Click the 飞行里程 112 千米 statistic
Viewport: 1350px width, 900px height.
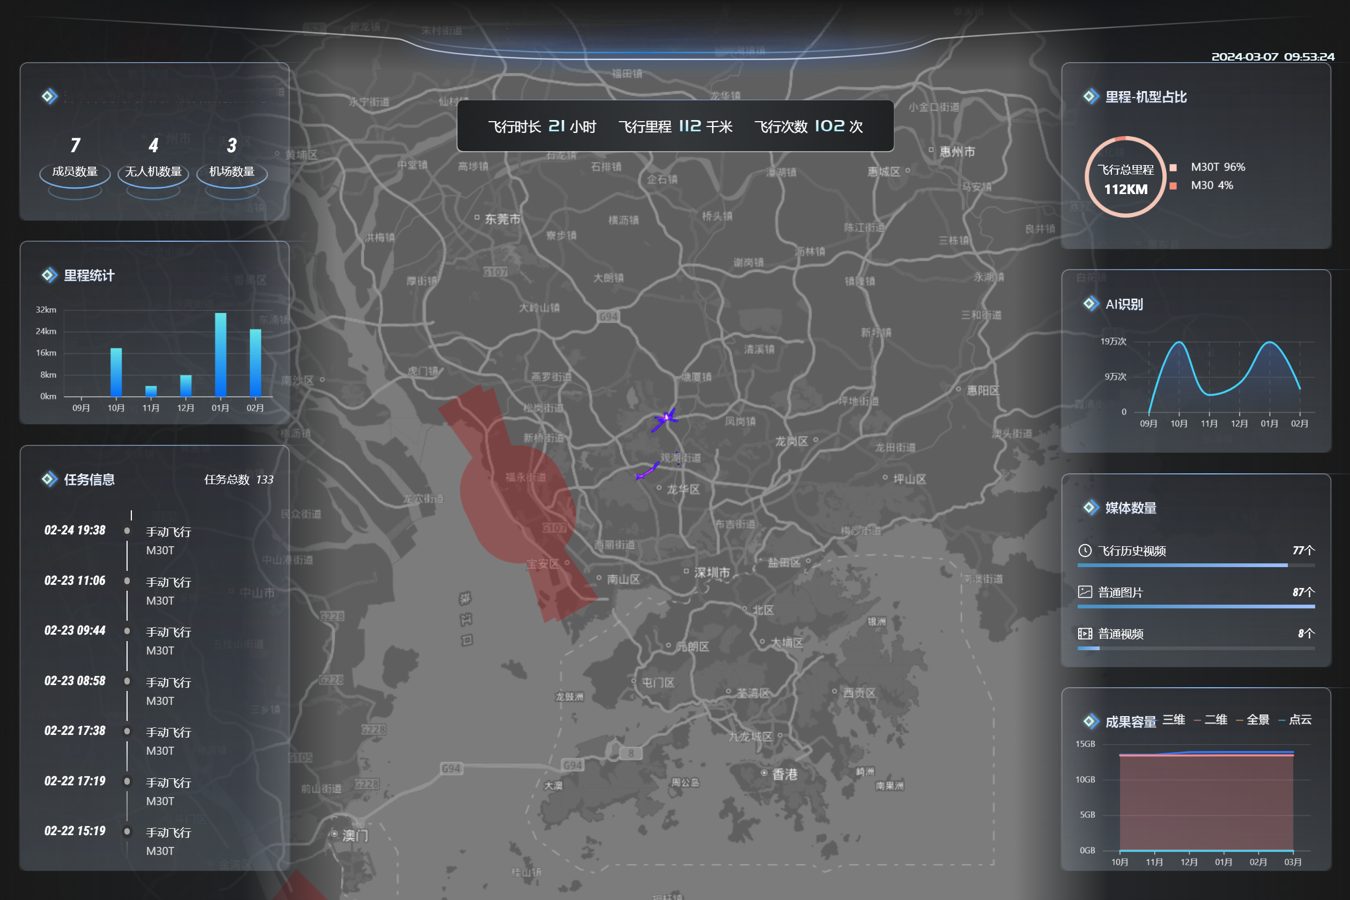tap(676, 126)
